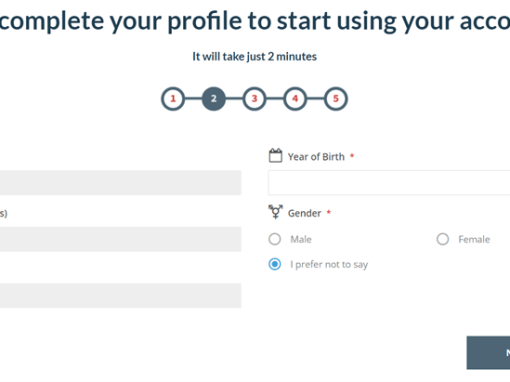
Task: Click the gender symbol icon
Action: pos(275,212)
